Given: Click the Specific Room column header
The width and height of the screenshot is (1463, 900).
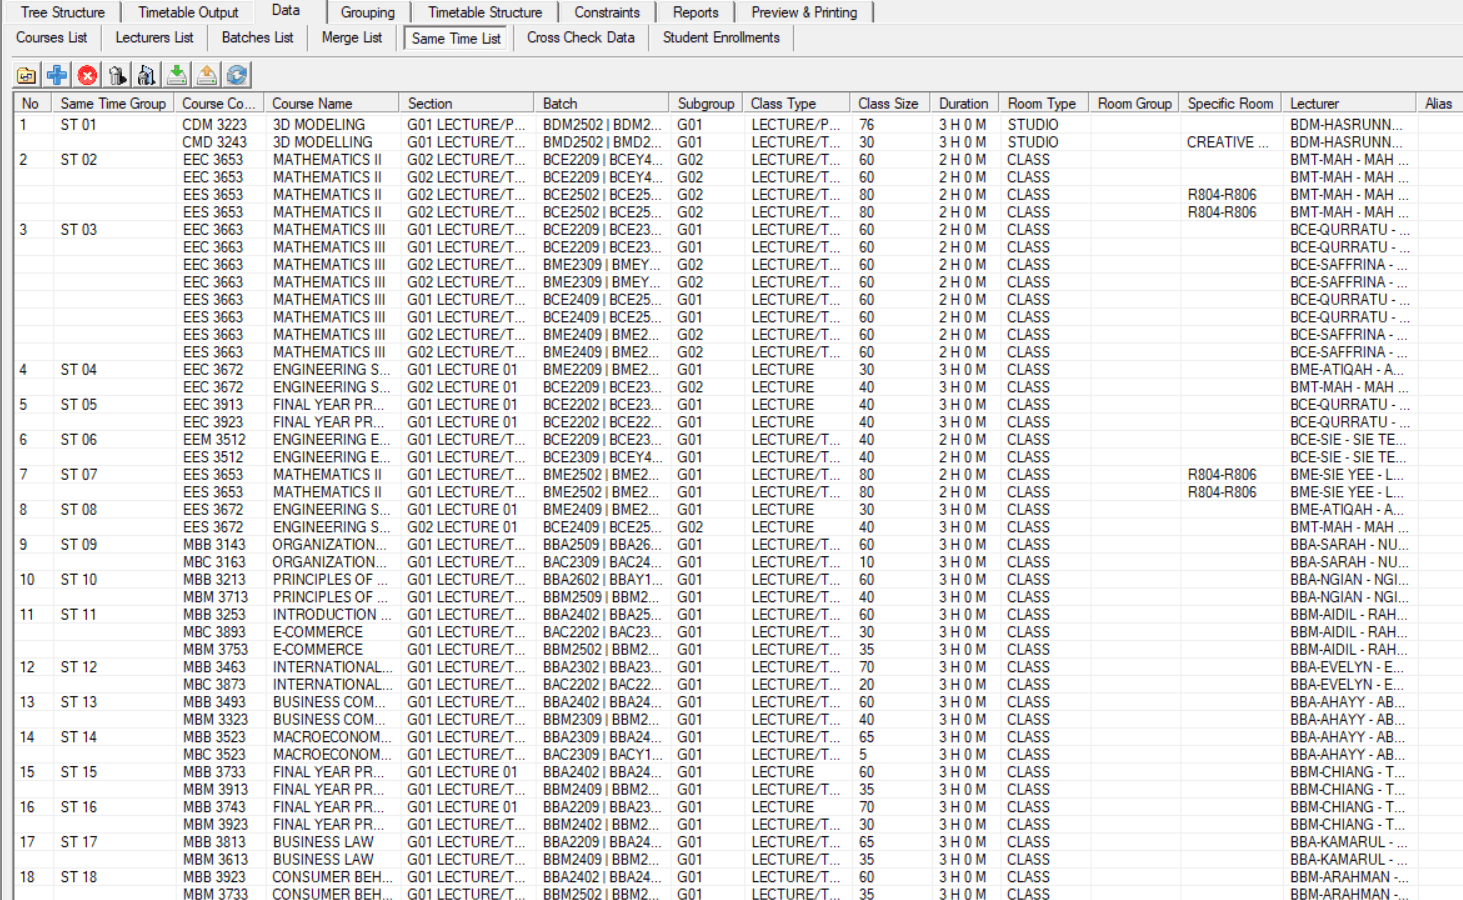Looking at the screenshot, I should pyautogui.click(x=1231, y=103).
